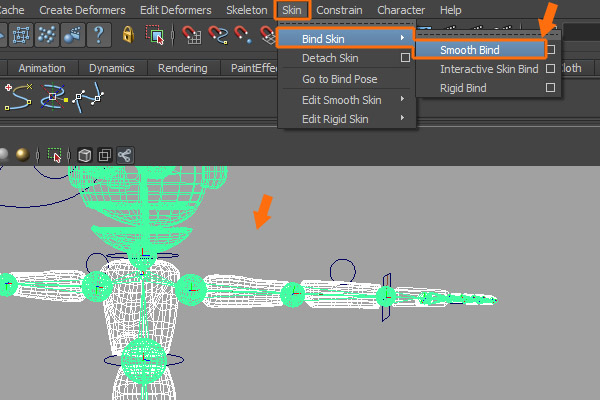Switch to the Animation shelf tab
600x400 pixels.
pos(42,68)
